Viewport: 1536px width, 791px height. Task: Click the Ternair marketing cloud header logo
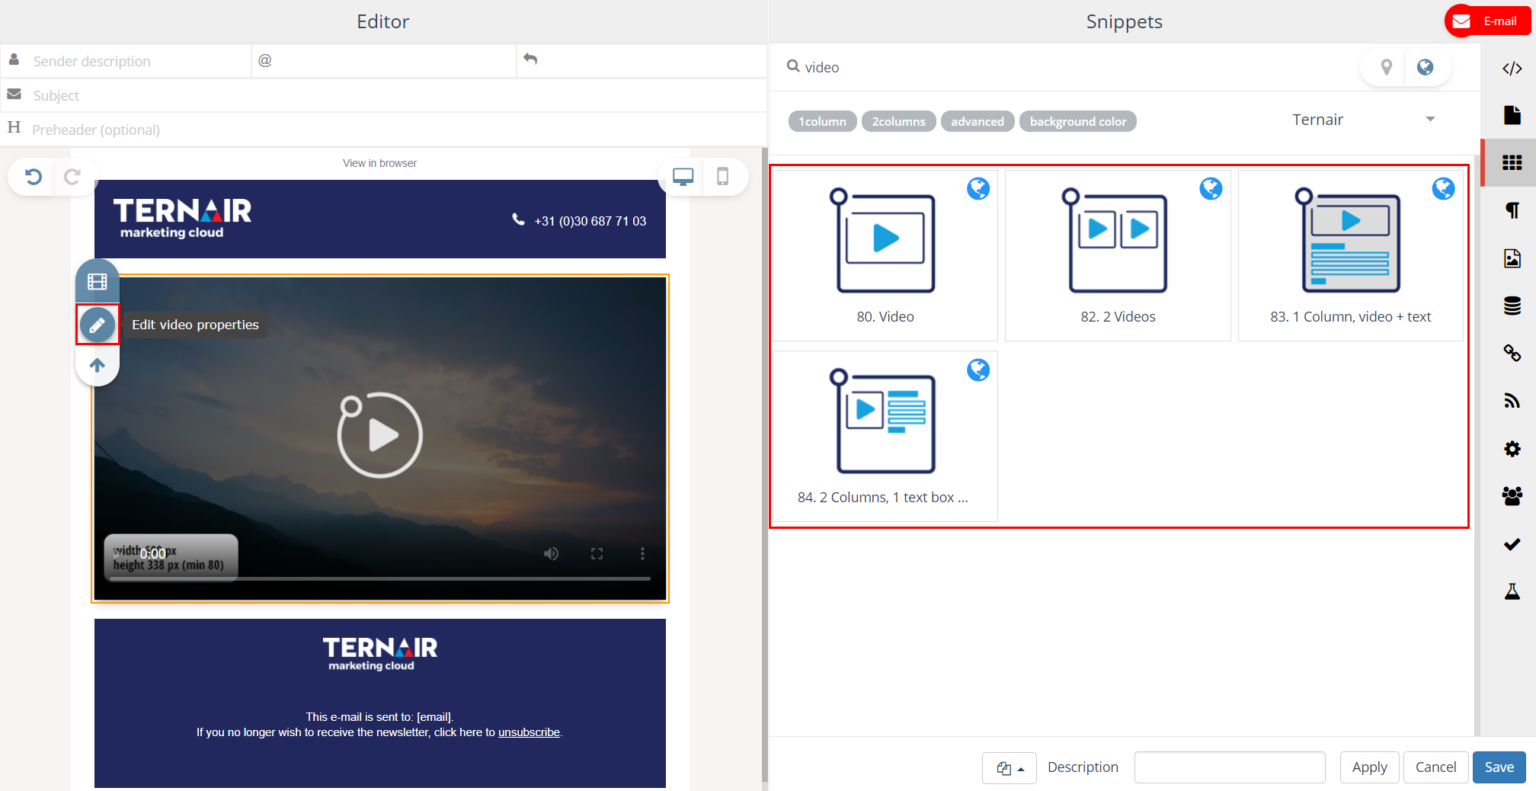(x=182, y=218)
